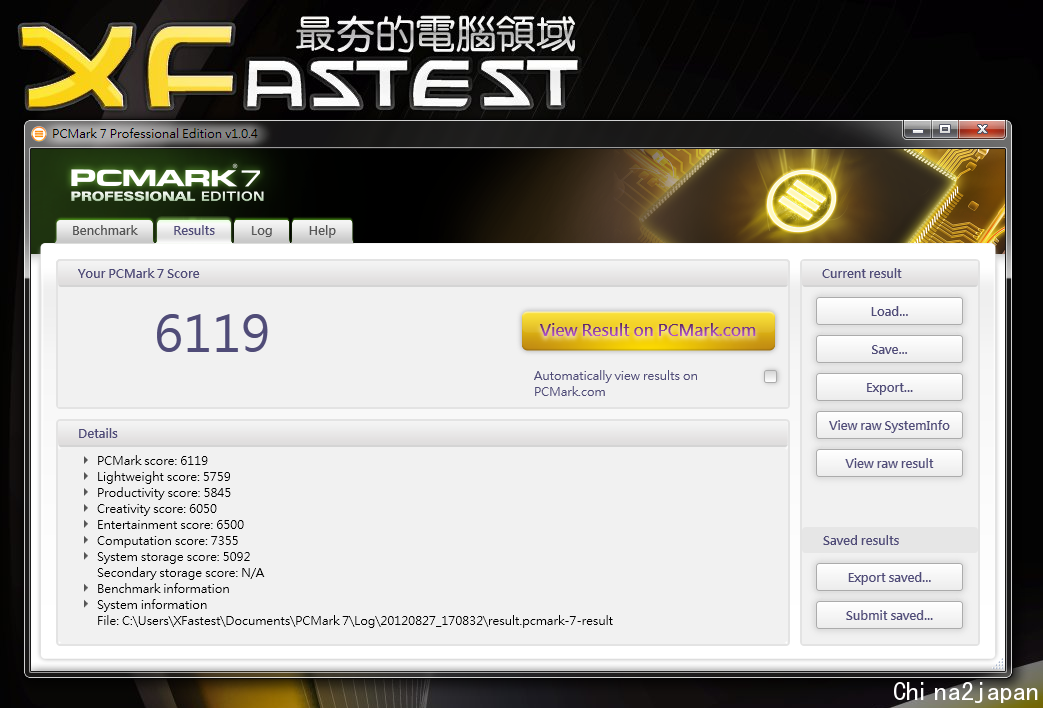Click the PCMark 7 title bar icon
Viewport: 1043px width, 708px height.
(x=39, y=134)
